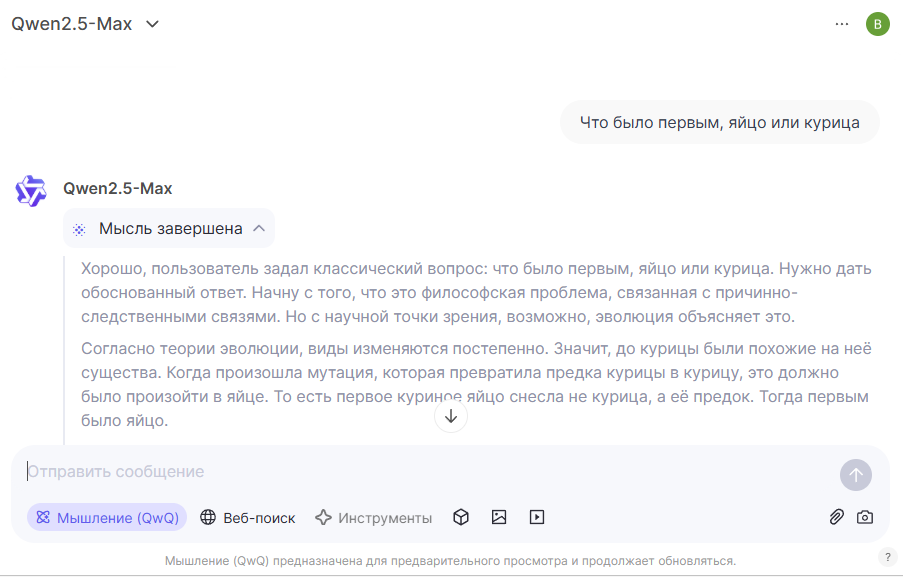This screenshot has height=577, width=903.
Task: Toggle Веб-поиск web search
Action: pyautogui.click(x=248, y=517)
